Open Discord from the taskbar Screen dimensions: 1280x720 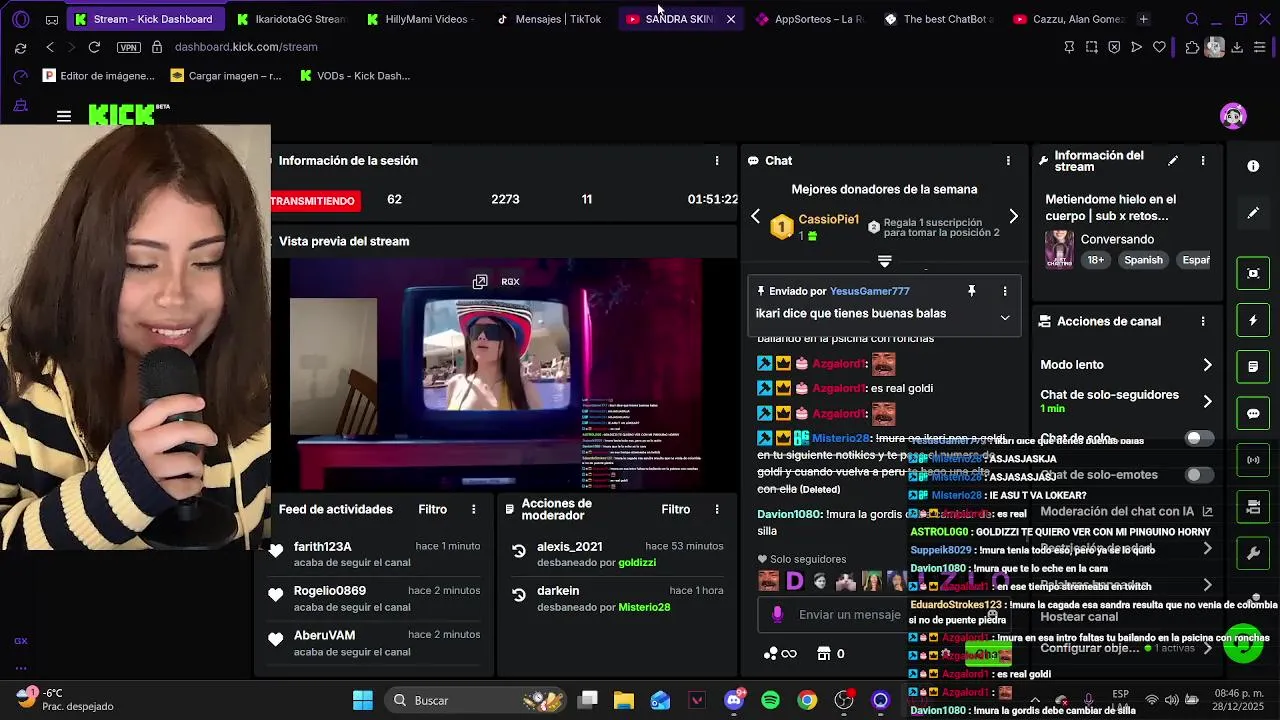click(734, 700)
